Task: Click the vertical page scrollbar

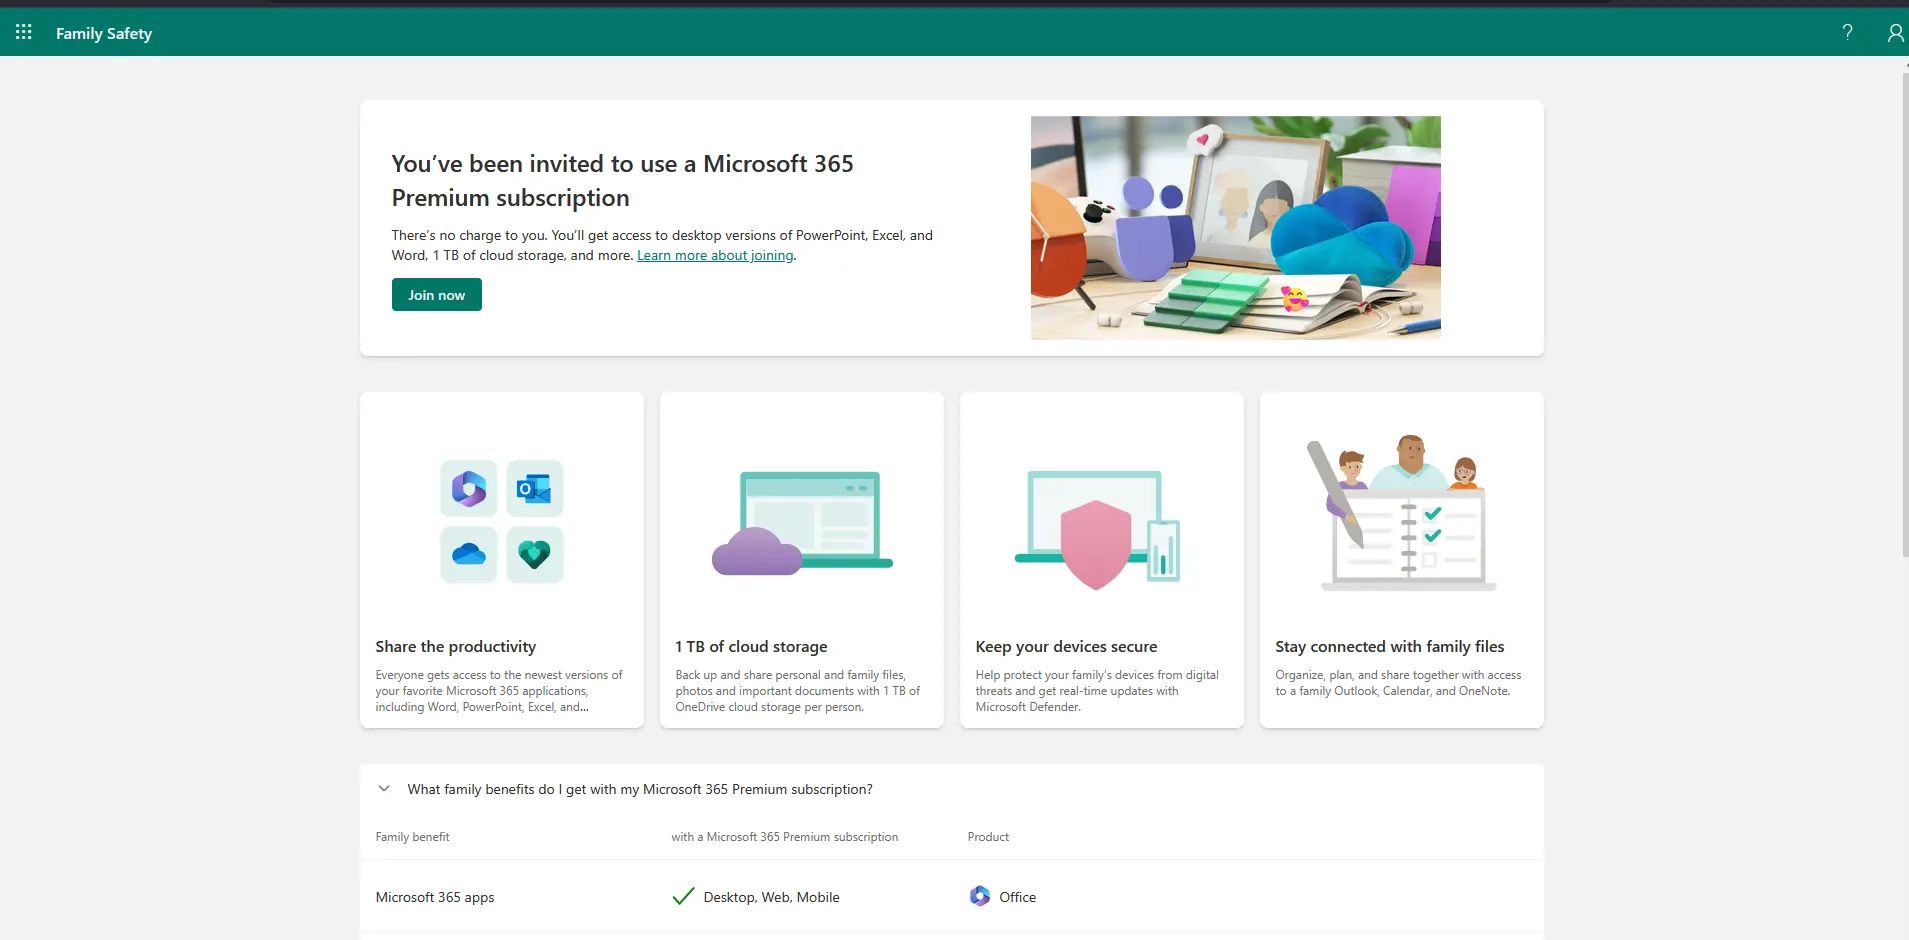Action: click(1904, 315)
